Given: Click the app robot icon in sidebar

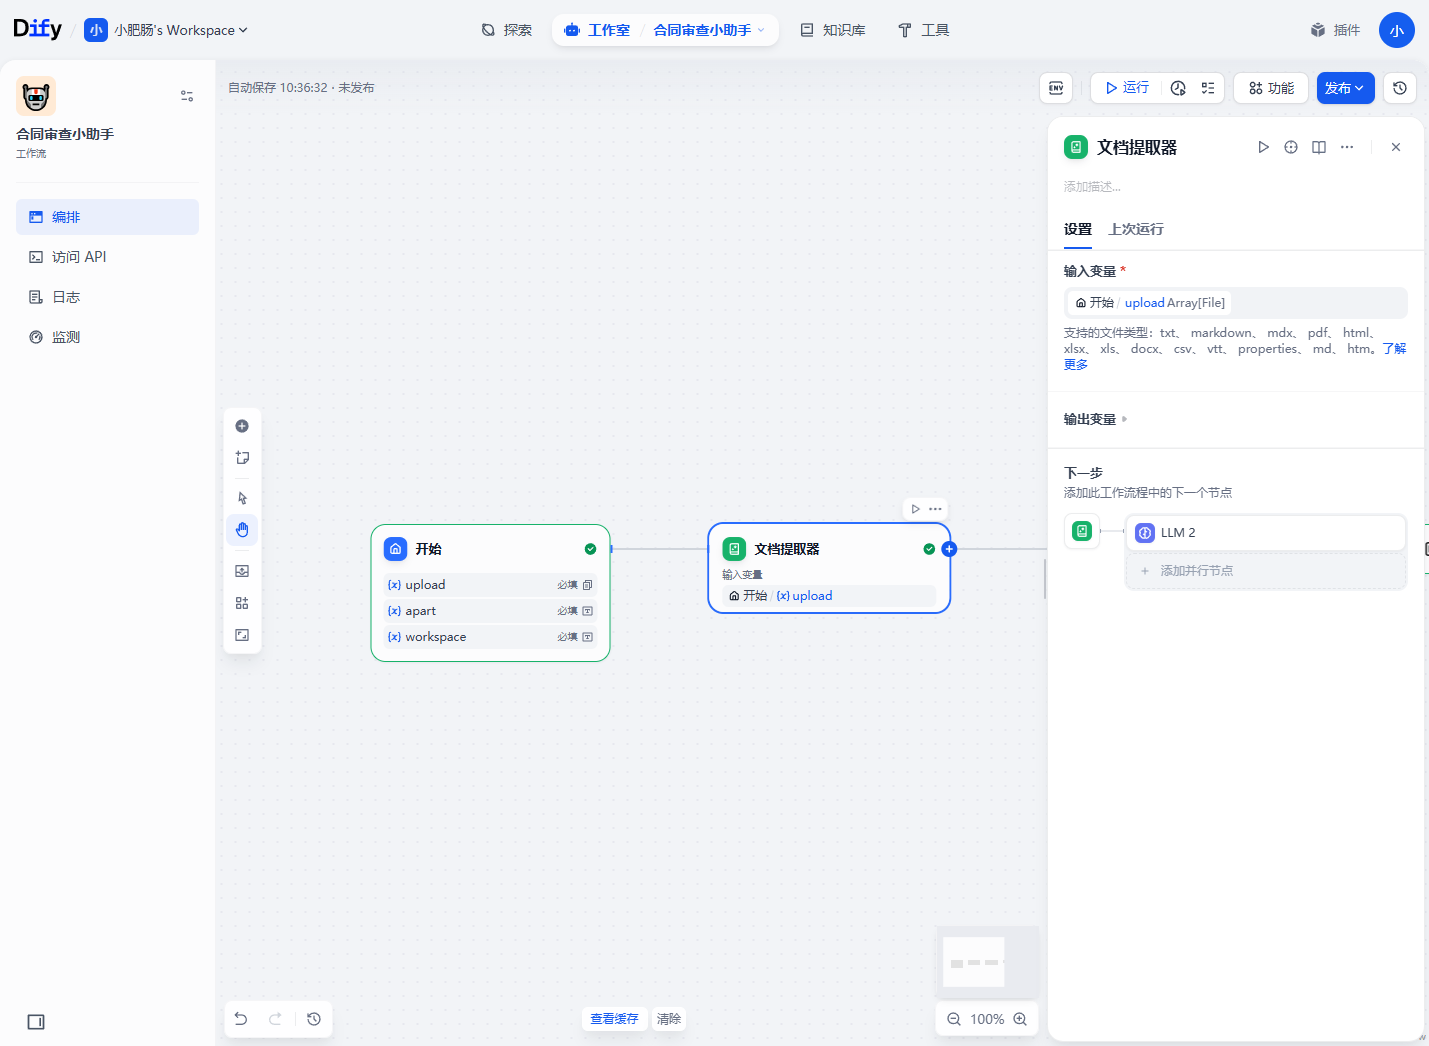Looking at the screenshot, I should pos(36,96).
